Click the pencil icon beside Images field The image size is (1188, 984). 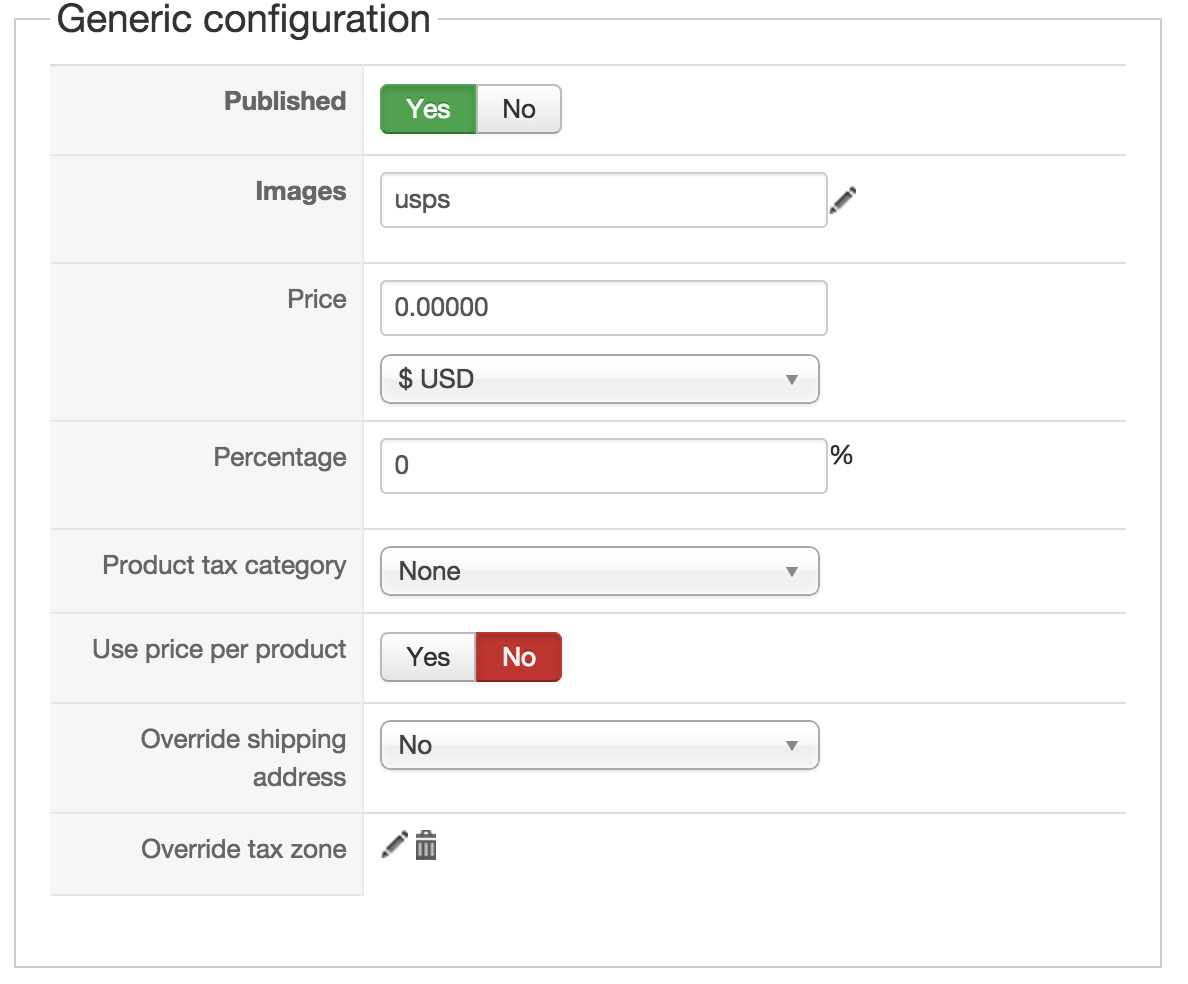pyautogui.click(x=843, y=200)
